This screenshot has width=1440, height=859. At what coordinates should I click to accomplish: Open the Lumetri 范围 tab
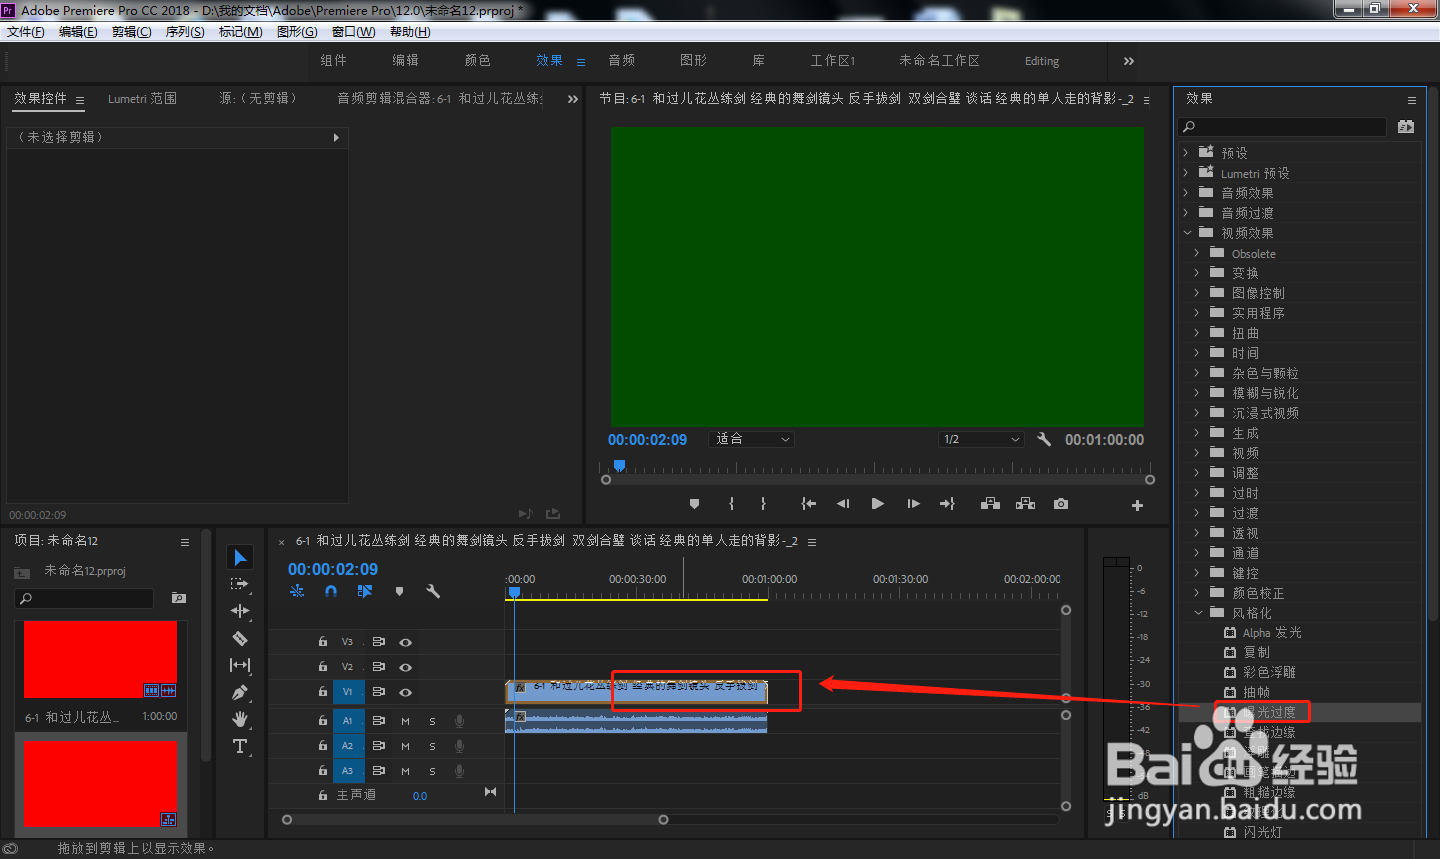[x=142, y=99]
